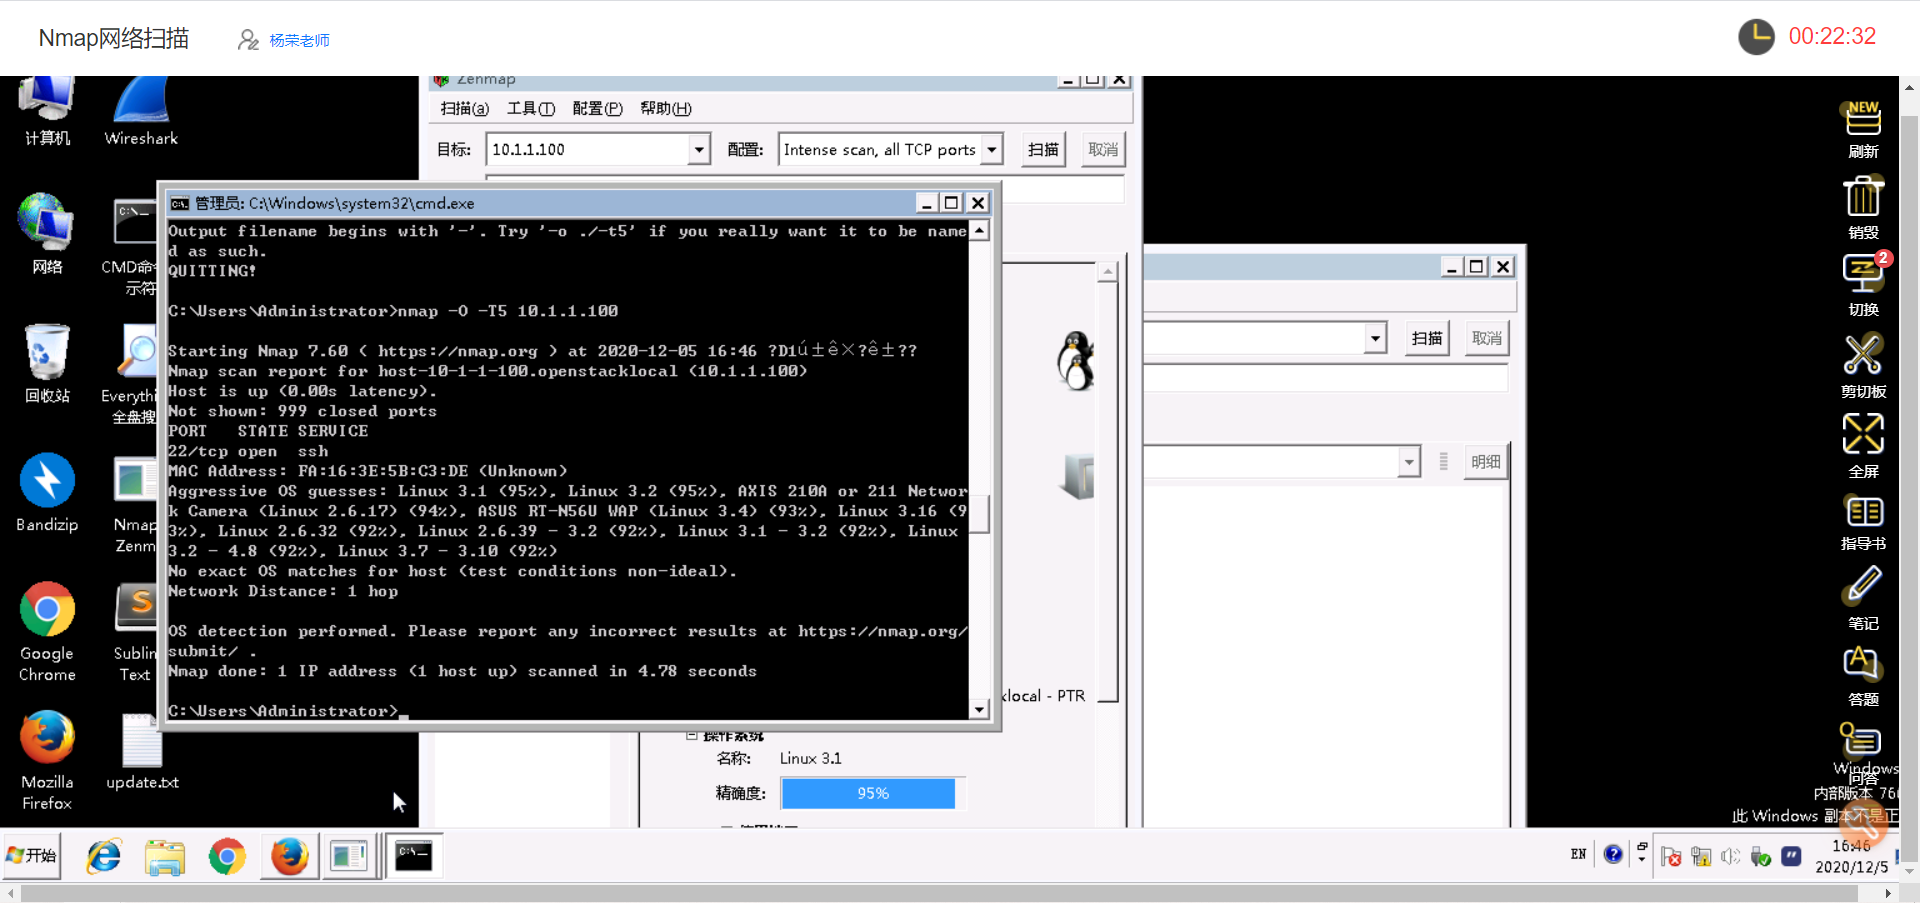
Task: Click 取消 in the rear Zenmap window
Action: 1487,338
